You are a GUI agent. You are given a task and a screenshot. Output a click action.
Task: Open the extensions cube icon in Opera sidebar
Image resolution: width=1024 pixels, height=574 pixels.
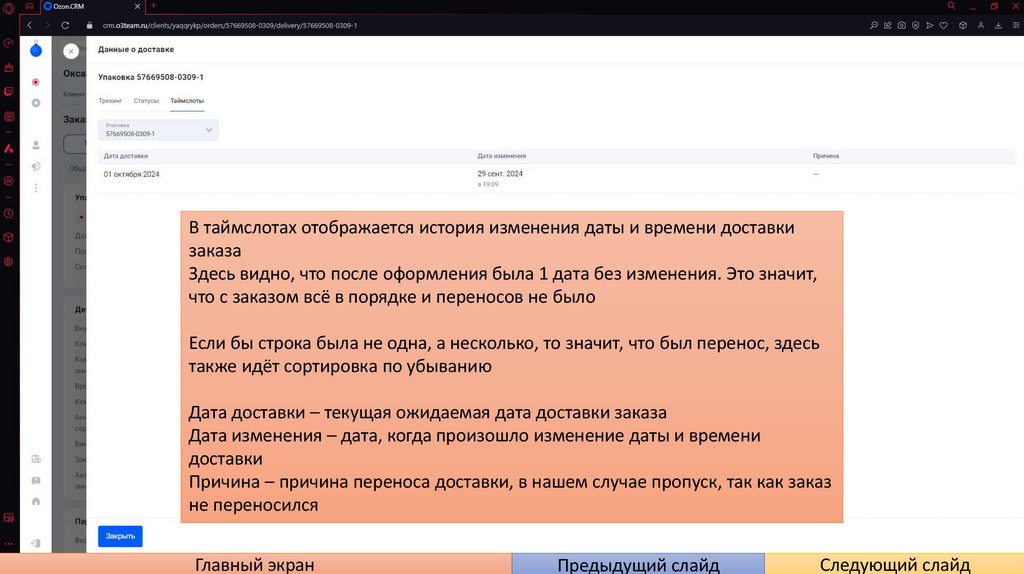pyautogui.click(x=8, y=237)
